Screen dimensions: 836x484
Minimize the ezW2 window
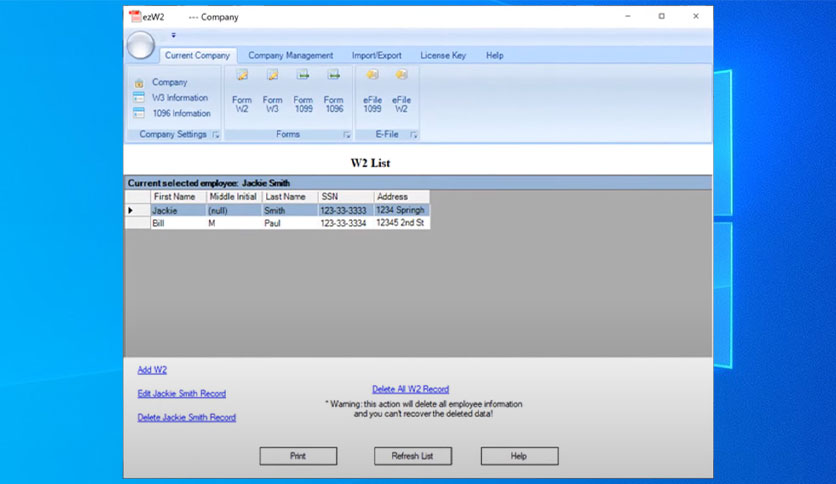pos(628,17)
